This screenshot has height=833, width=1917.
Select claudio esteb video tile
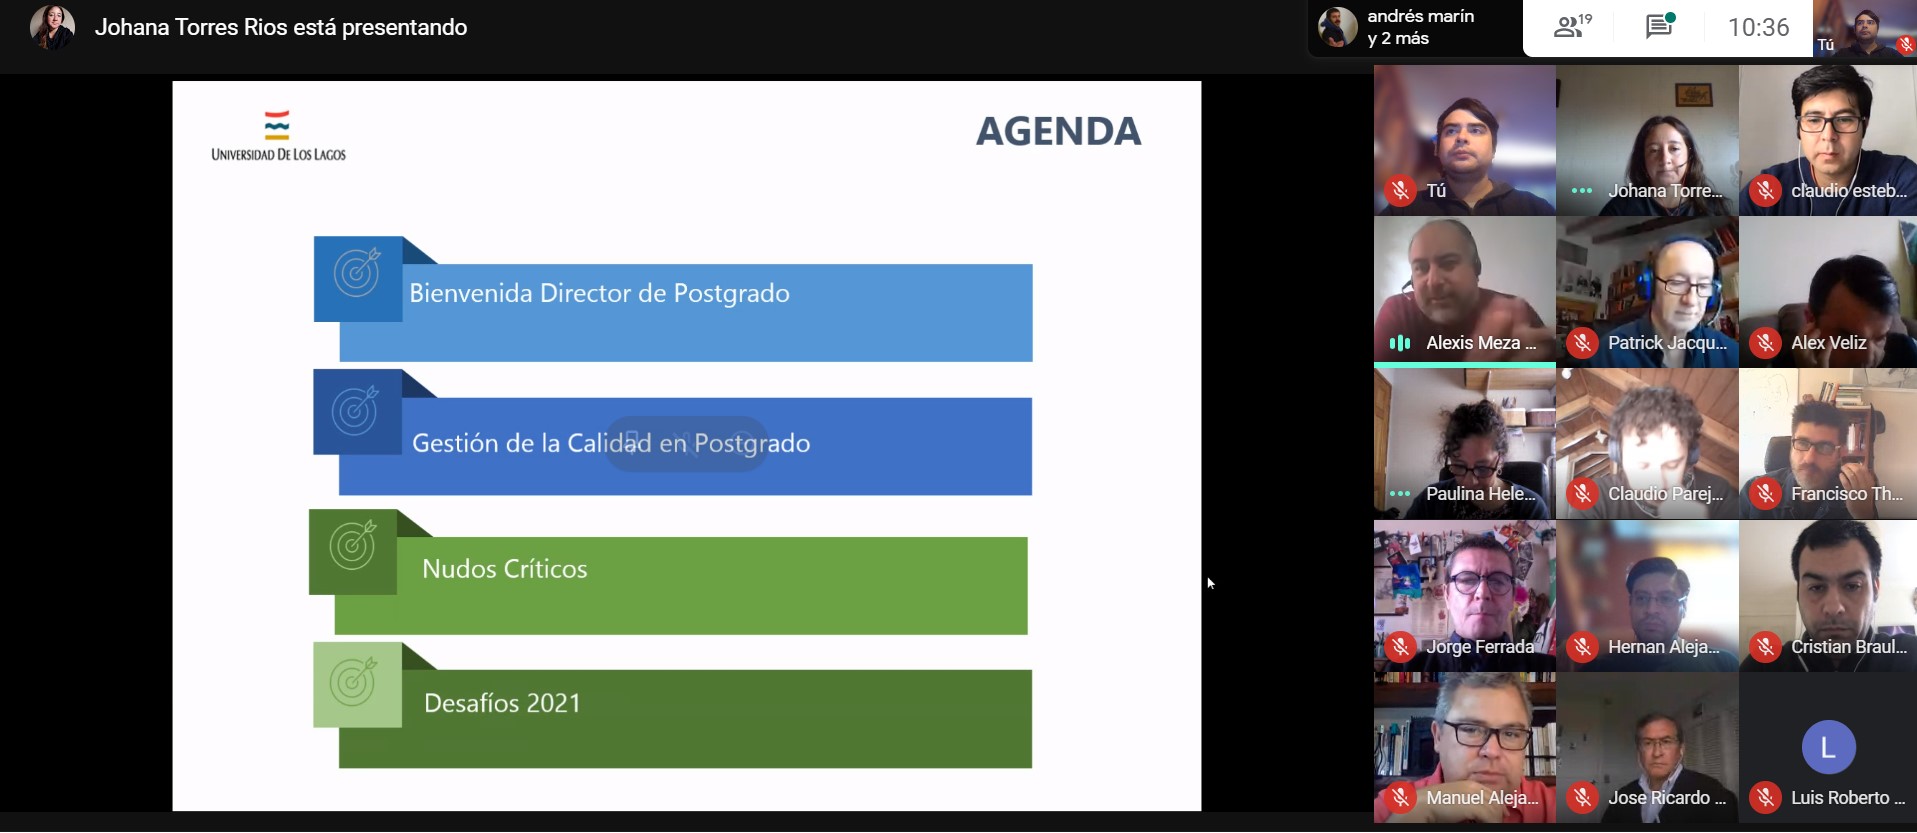tap(1828, 141)
